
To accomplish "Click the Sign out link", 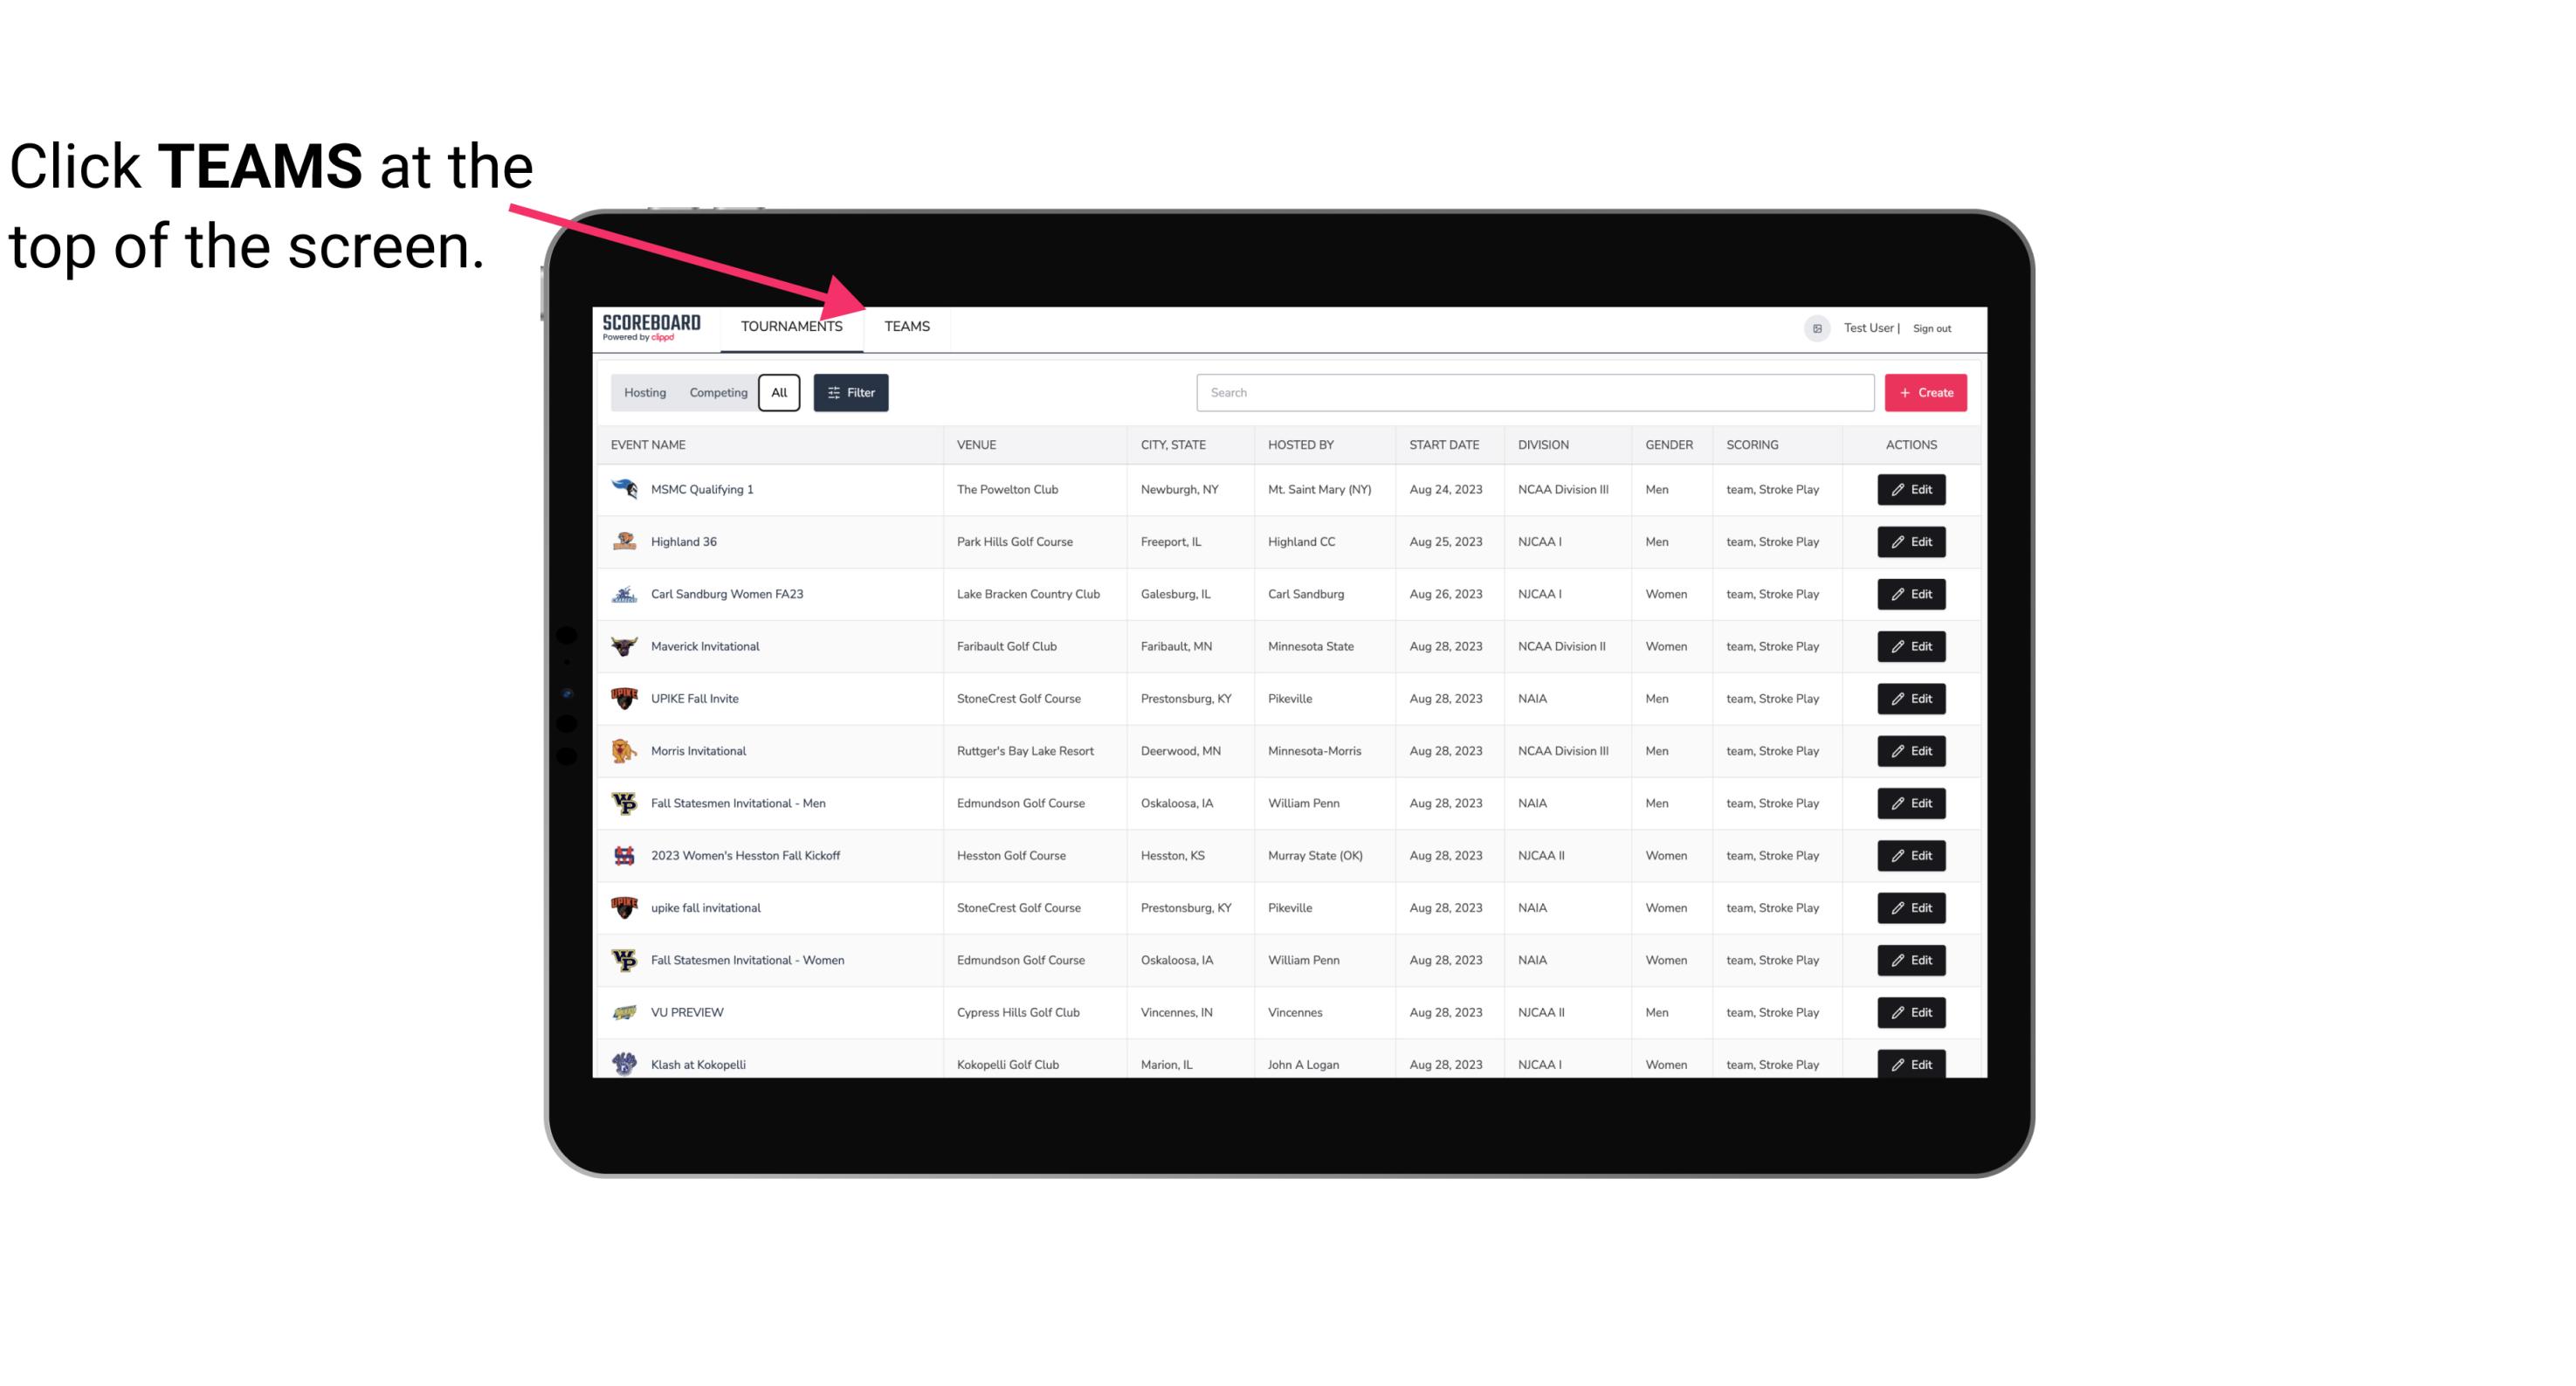I will click(x=1932, y=324).
